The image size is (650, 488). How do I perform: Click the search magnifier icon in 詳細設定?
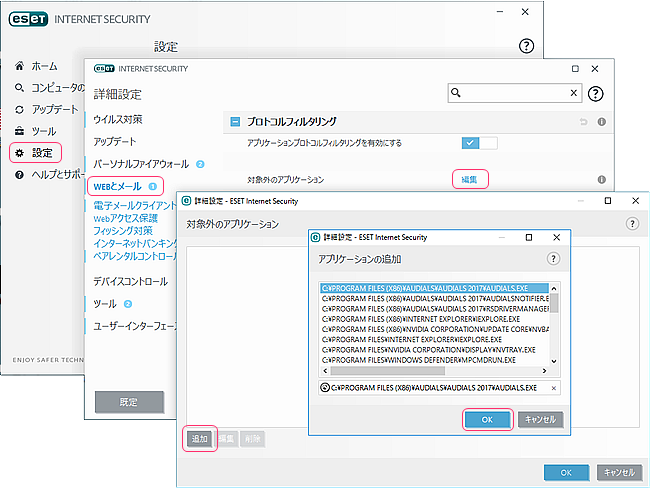click(x=456, y=92)
